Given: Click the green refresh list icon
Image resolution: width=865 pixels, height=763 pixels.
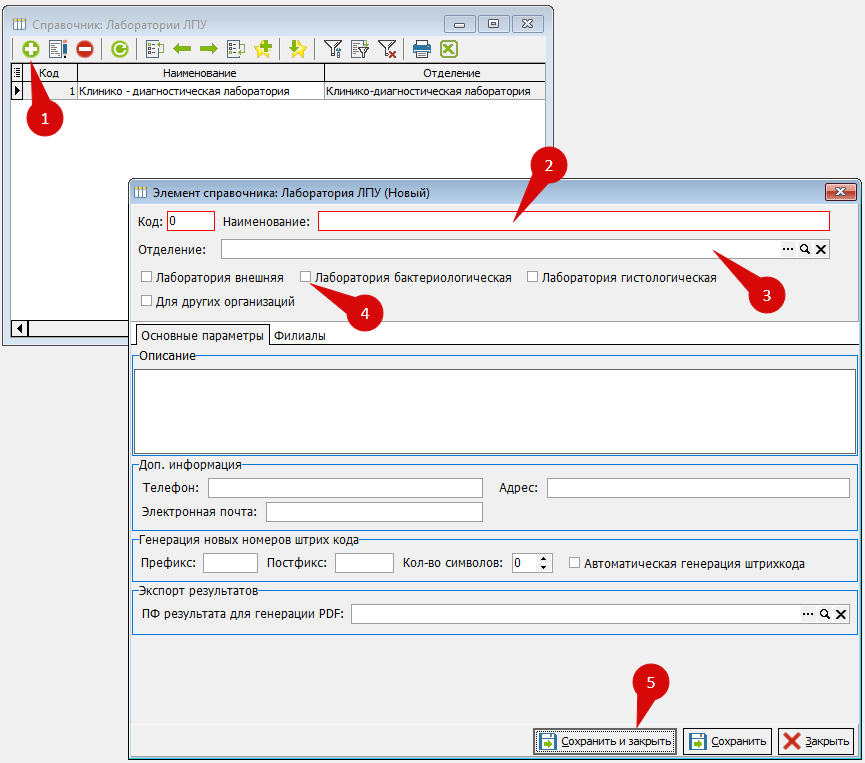Looking at the screenshot, I should pos(119,48).
